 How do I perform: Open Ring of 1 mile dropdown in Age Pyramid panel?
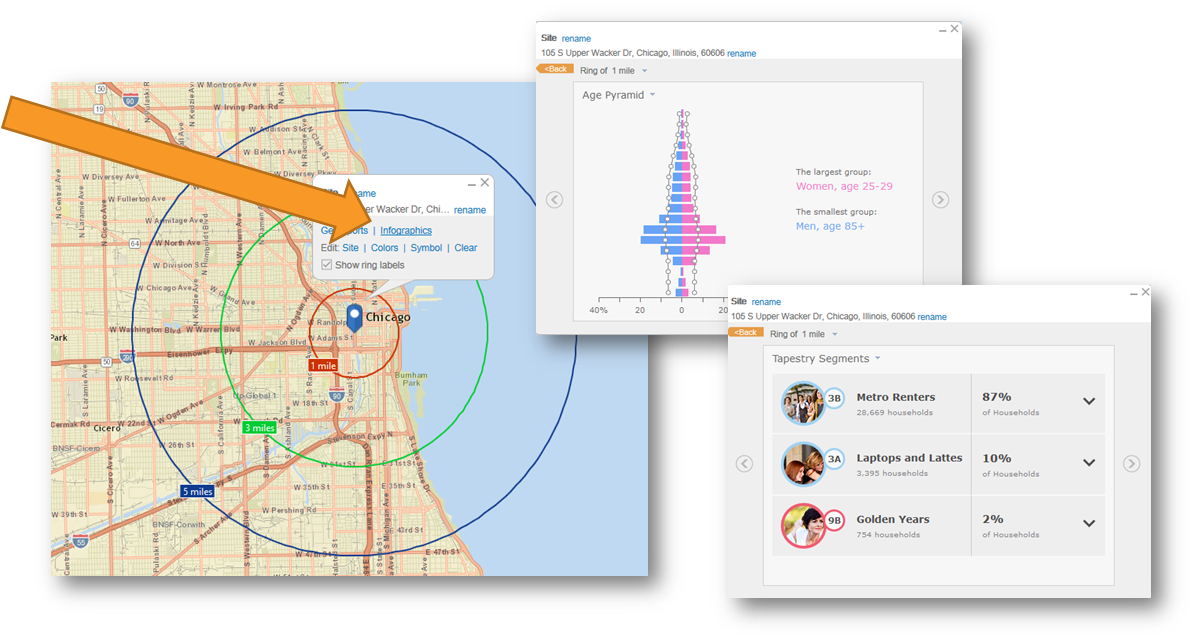(x=644, y=71)
